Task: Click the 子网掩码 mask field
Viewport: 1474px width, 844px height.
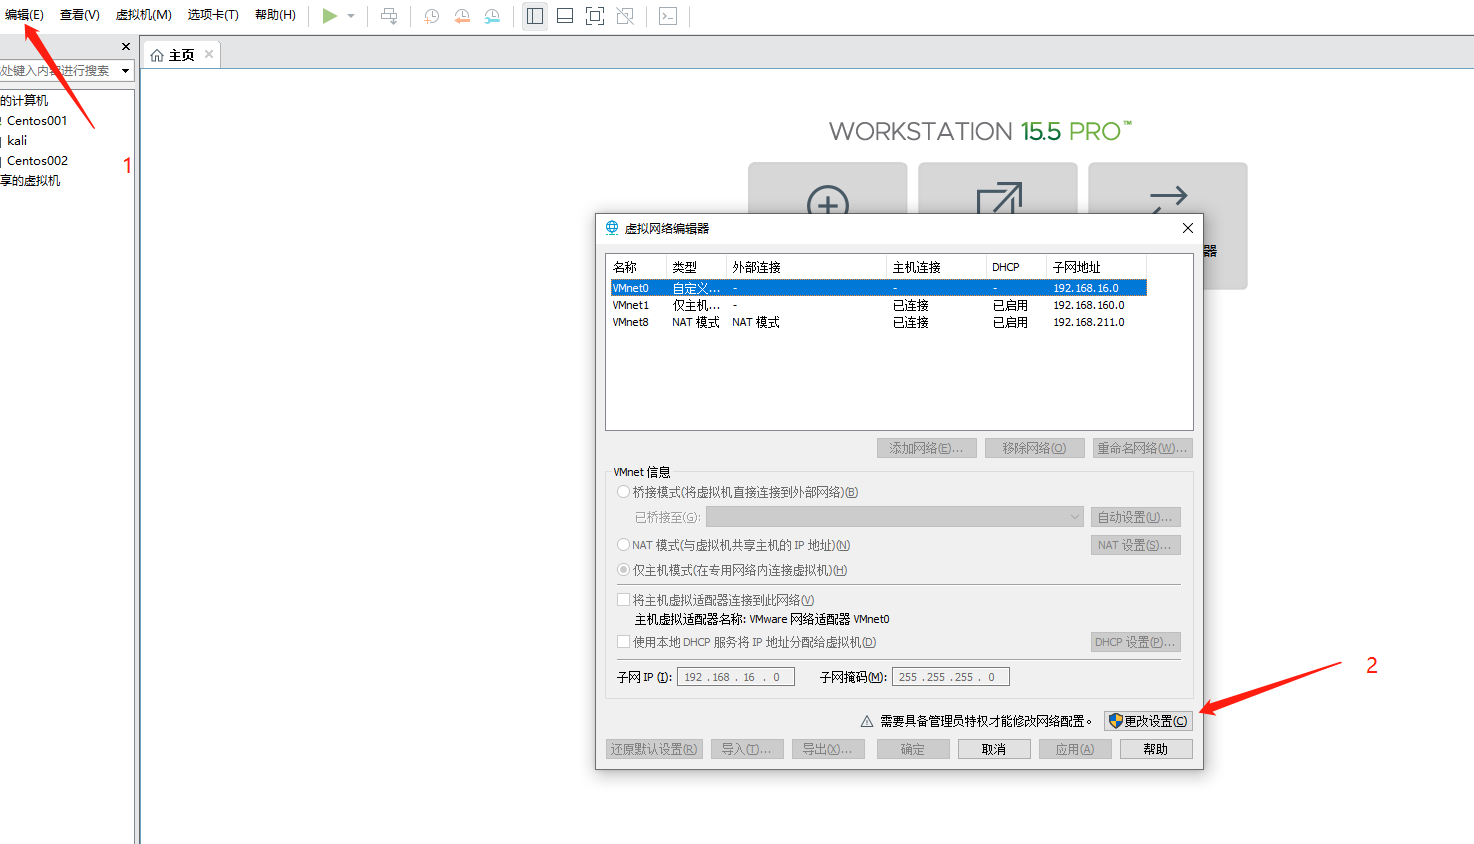Action: (951, 677)
